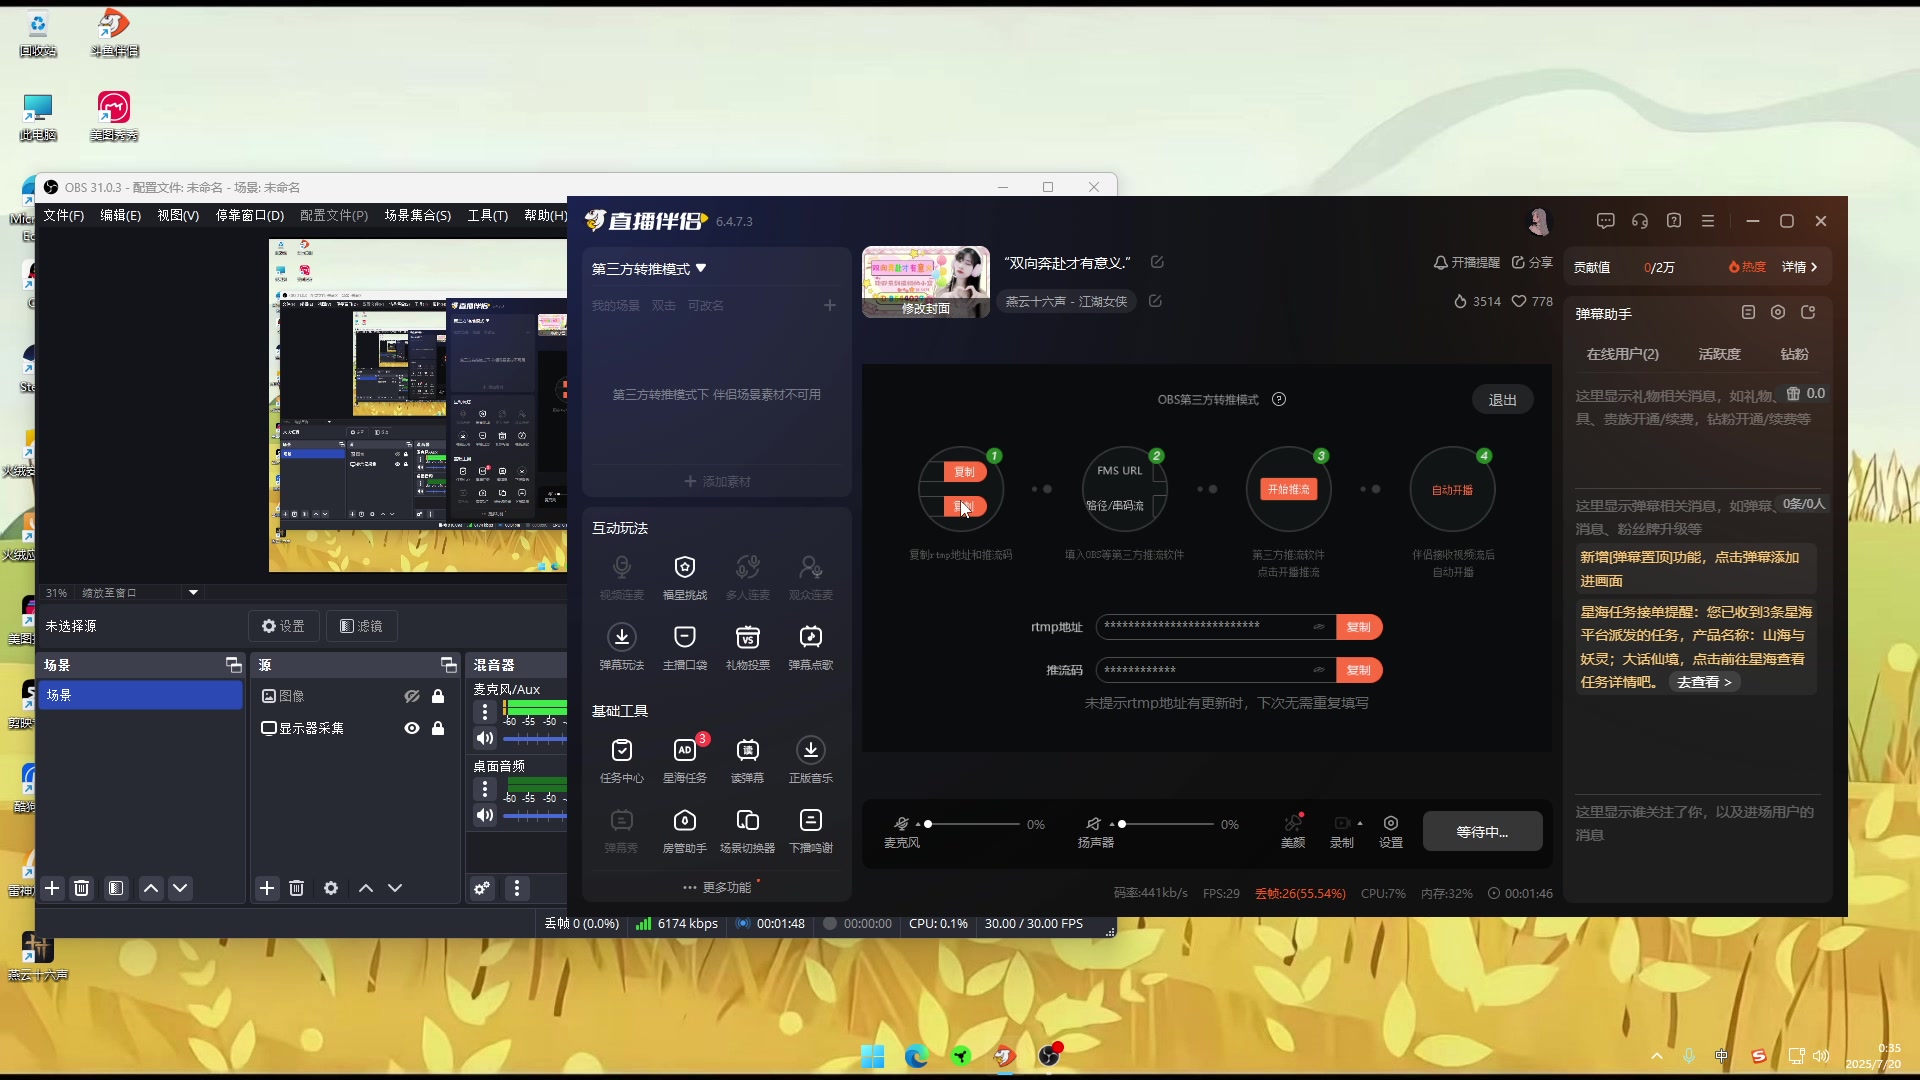Mute 桌面音频 in OBS mixer
This screenshot has width=1920, height=1080.
[485, 815]
